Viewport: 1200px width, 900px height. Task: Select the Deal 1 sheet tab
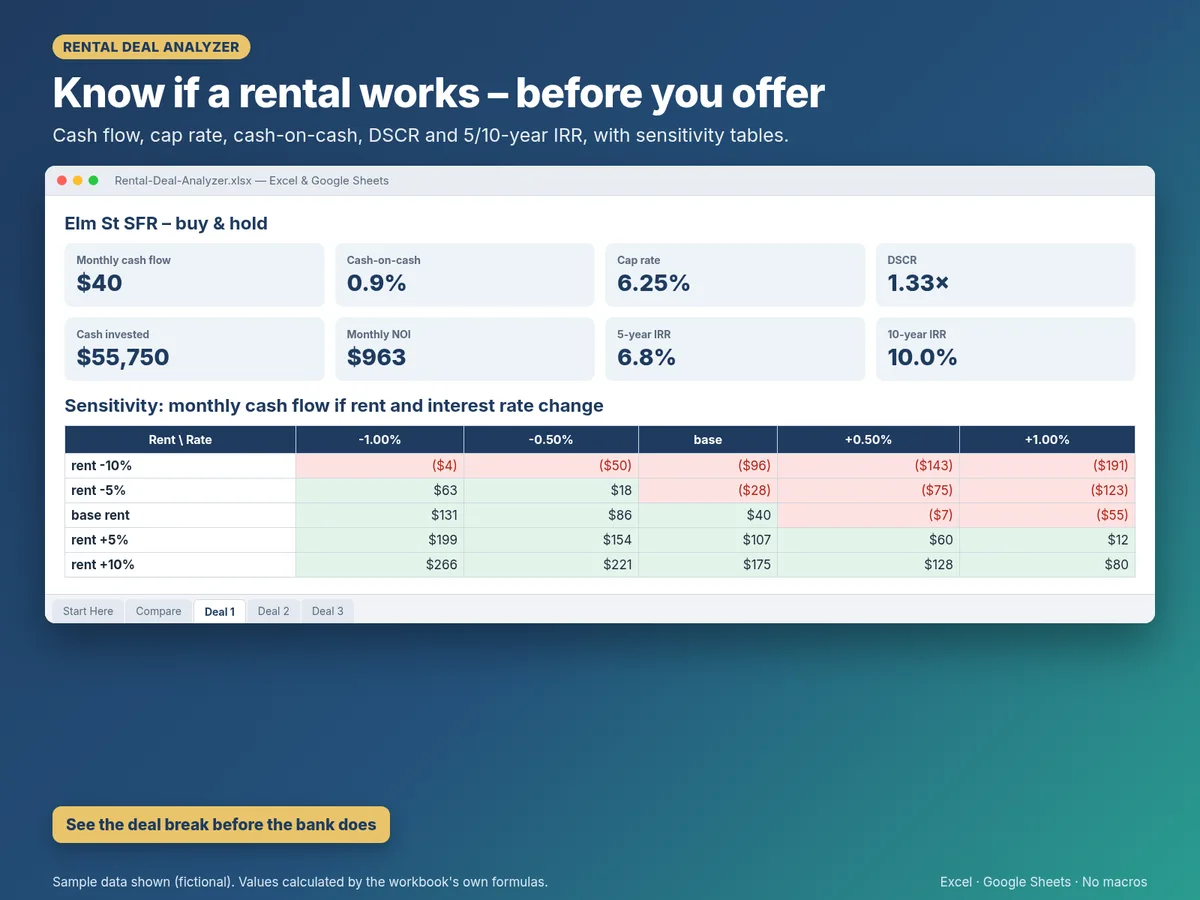[x=219, y=611]
